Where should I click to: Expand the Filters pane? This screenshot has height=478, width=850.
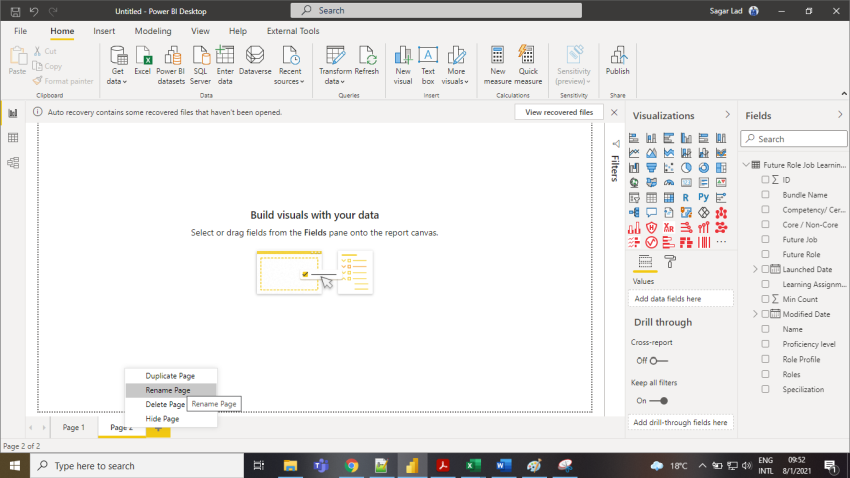pyautogui.click(x=616, y=144)
